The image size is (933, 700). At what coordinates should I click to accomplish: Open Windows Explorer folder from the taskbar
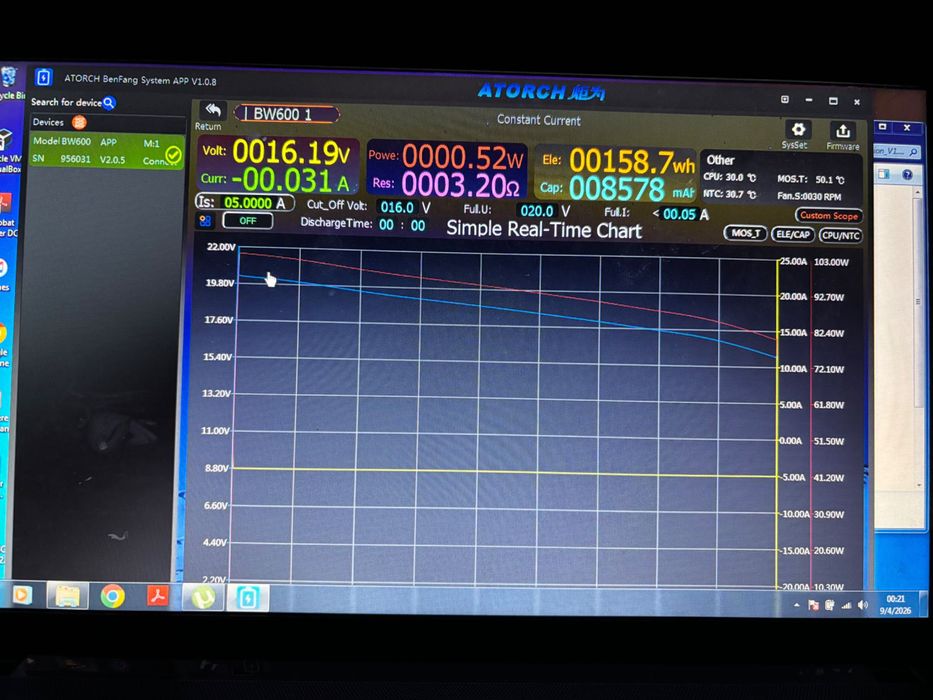coord(67,596)
